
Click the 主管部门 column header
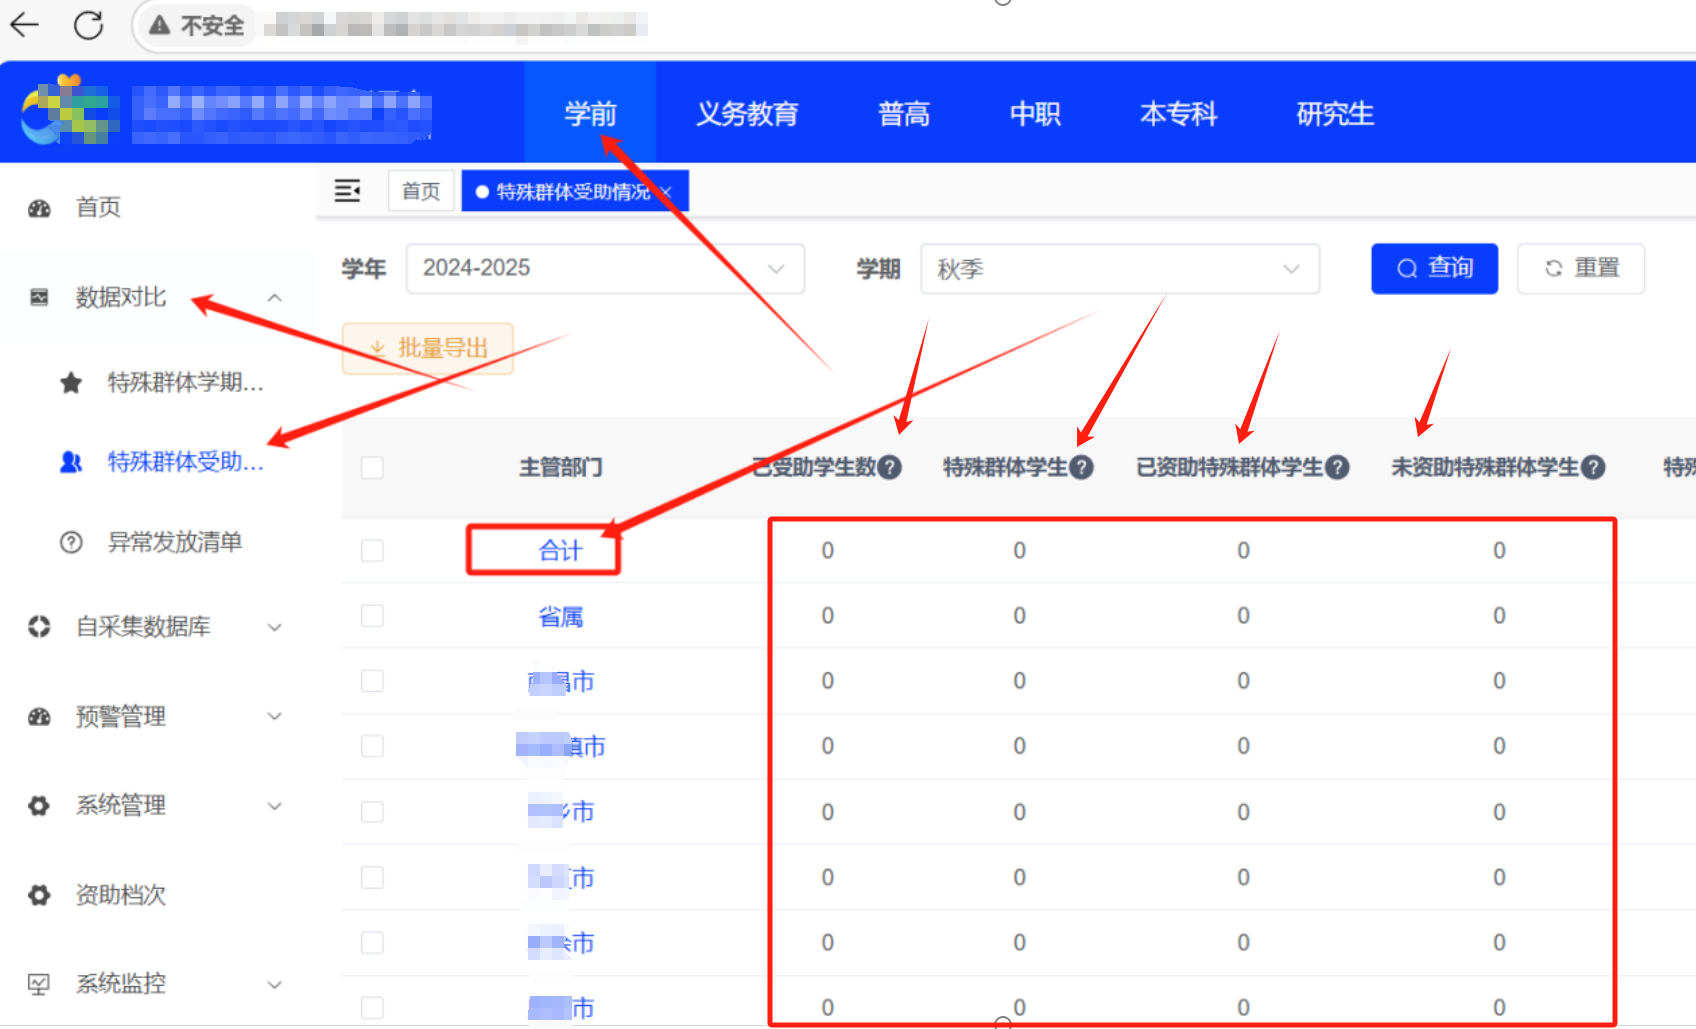(x=560, y=467)
